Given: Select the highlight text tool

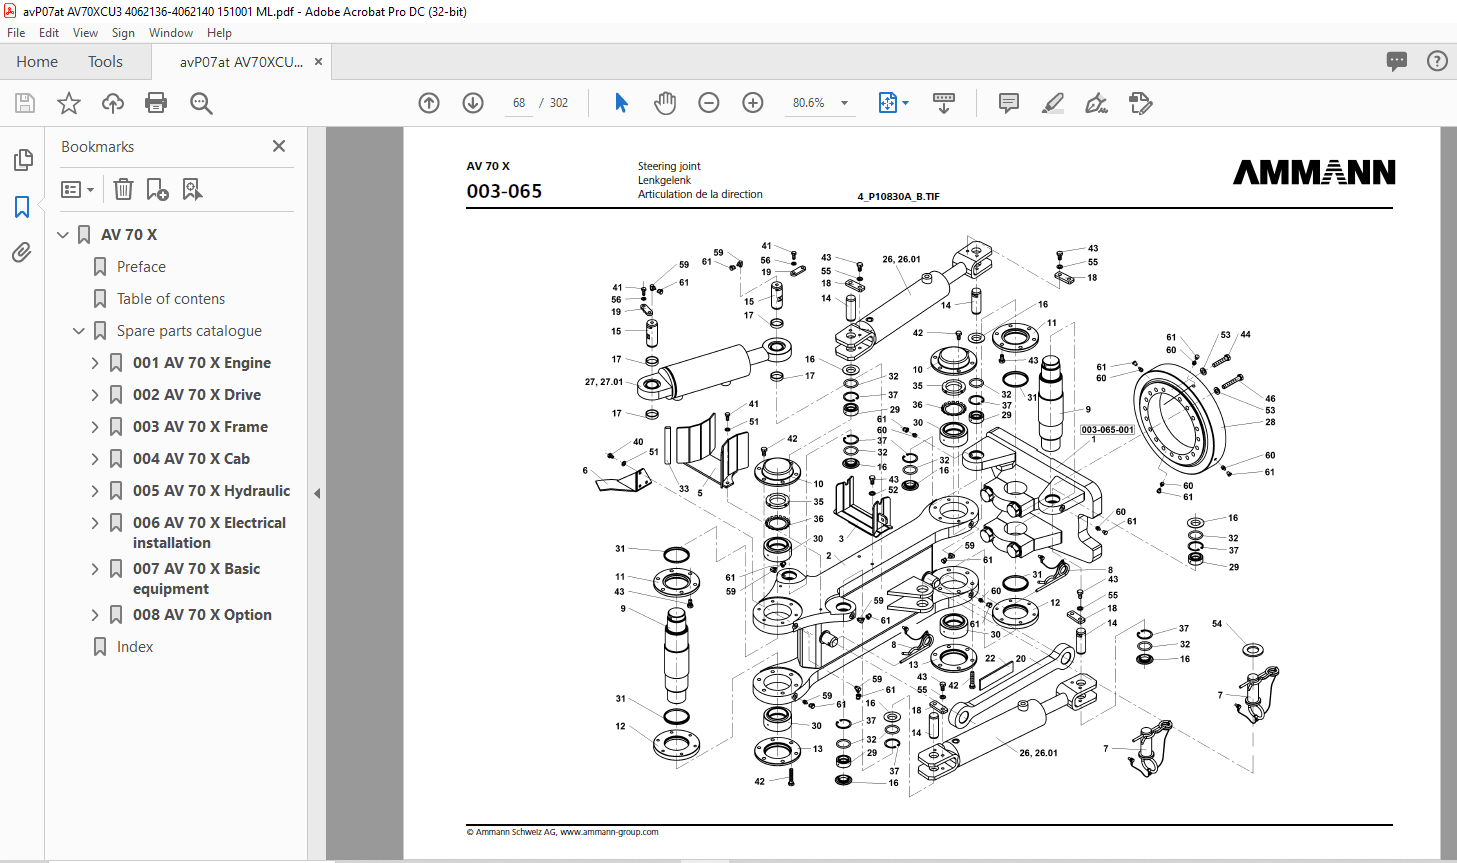Looking at the screenshot, I should click(x=1052, y=103).
